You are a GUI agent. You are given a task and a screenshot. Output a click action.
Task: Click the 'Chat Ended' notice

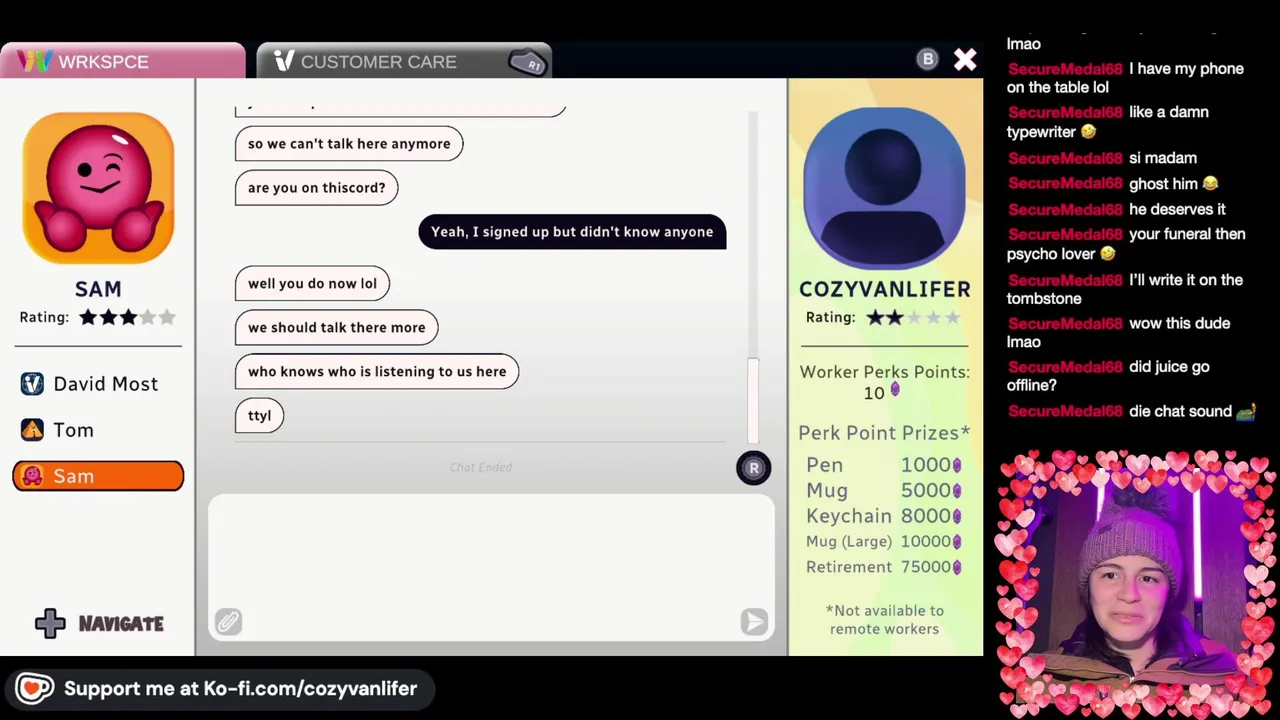(x=481, y=467)
